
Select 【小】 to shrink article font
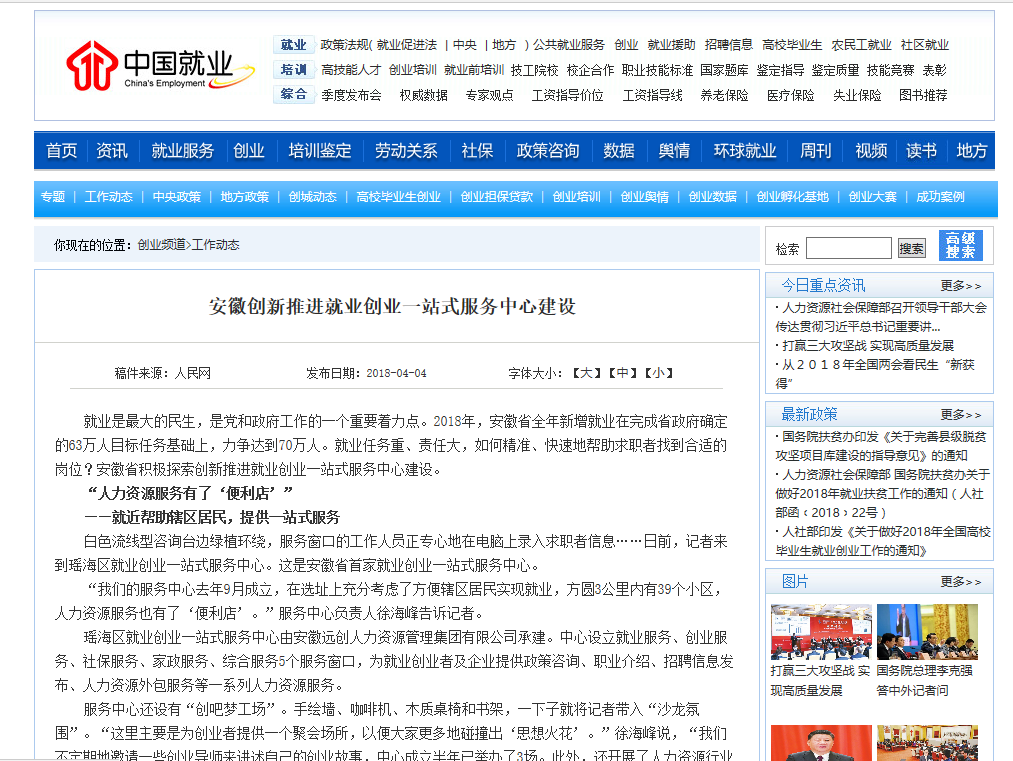[659, 370]
